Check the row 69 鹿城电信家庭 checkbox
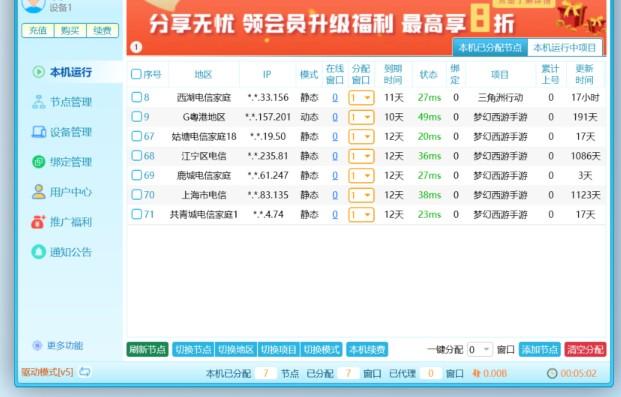The image size is (621, 397). tap(136, 175)
